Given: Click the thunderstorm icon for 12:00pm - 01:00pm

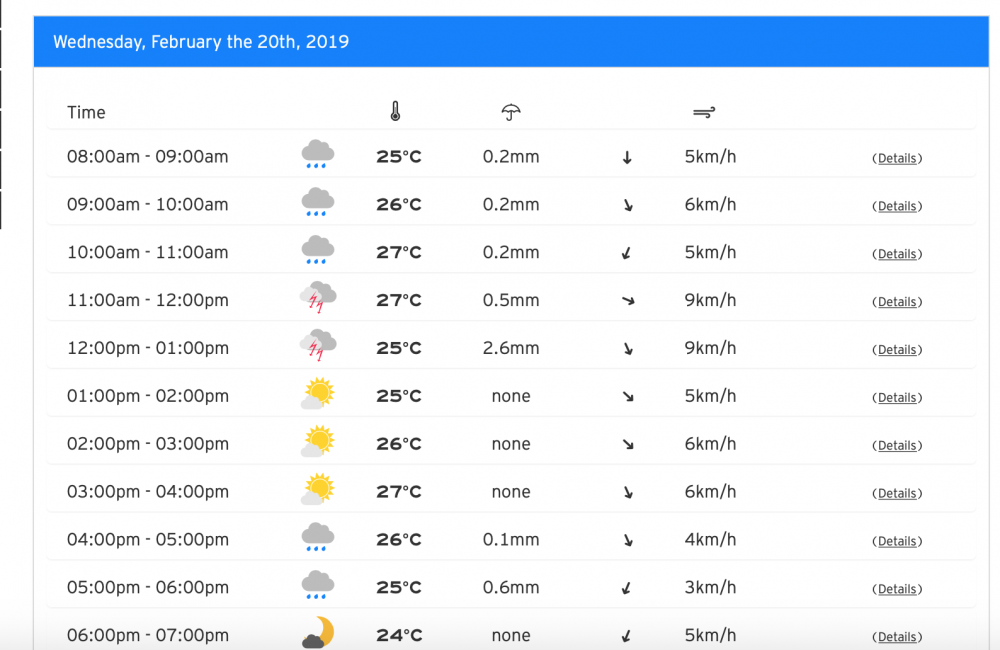Looking at the screenshot, I should (318, 347).
